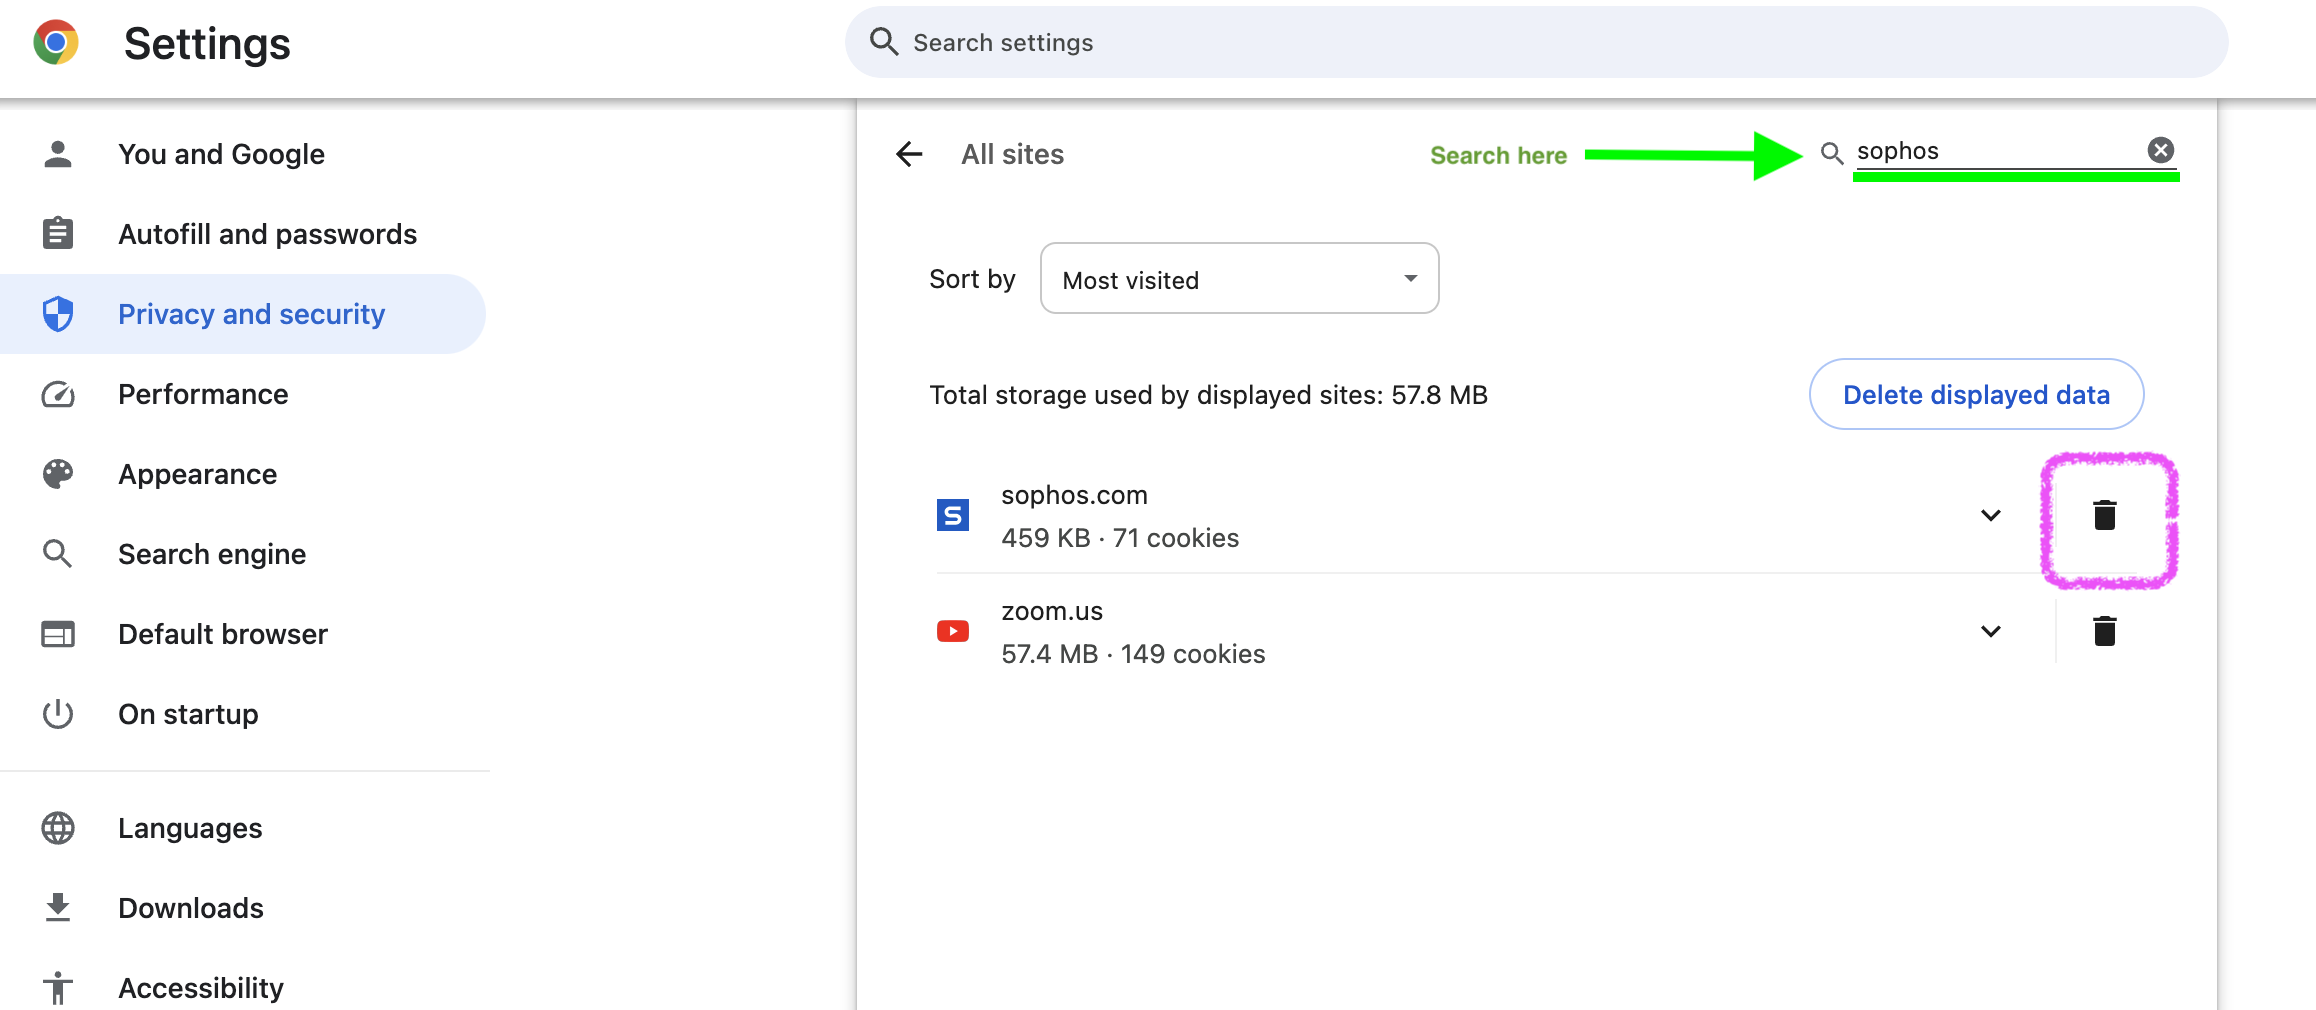This screenshot has height=1010, width=2316.
Task: Clear the sophos search text
Action: [2161, 150]
